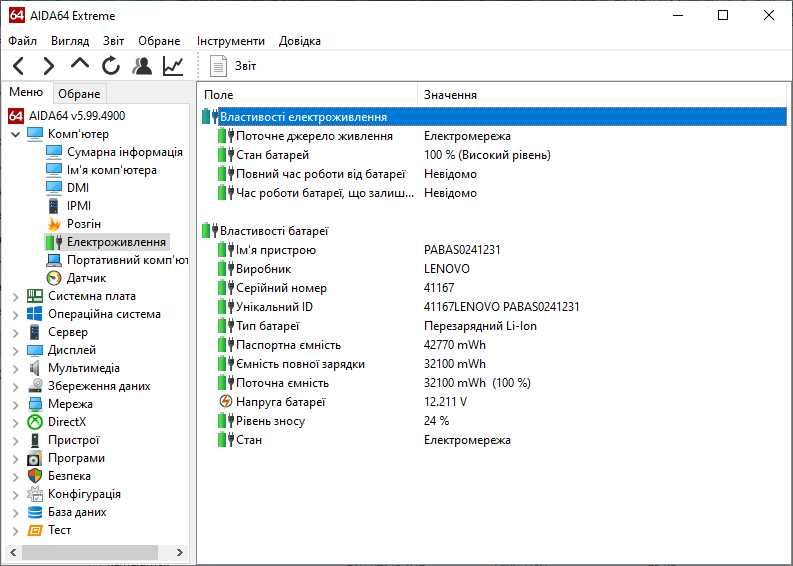
Task: Open the Файл menu
Action: tap(22, 41)
